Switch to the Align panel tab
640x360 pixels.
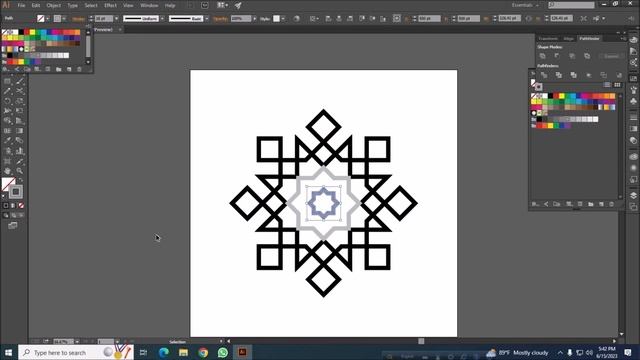coord(569,38)
